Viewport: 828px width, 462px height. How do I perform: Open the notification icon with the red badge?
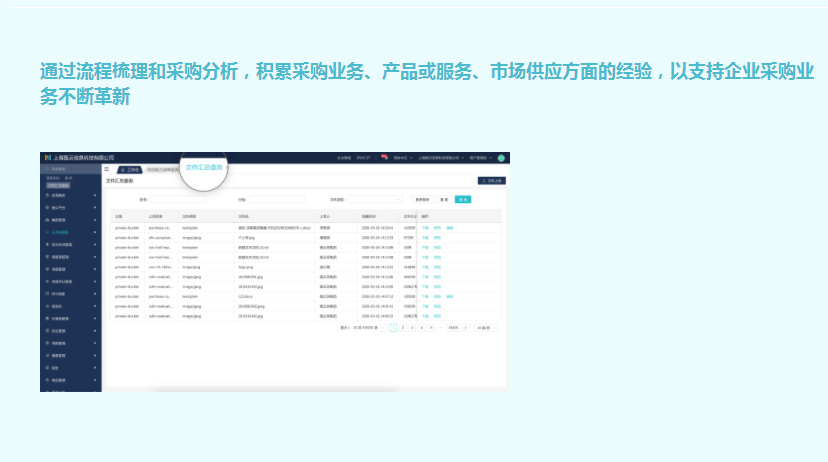coord(384,157)
